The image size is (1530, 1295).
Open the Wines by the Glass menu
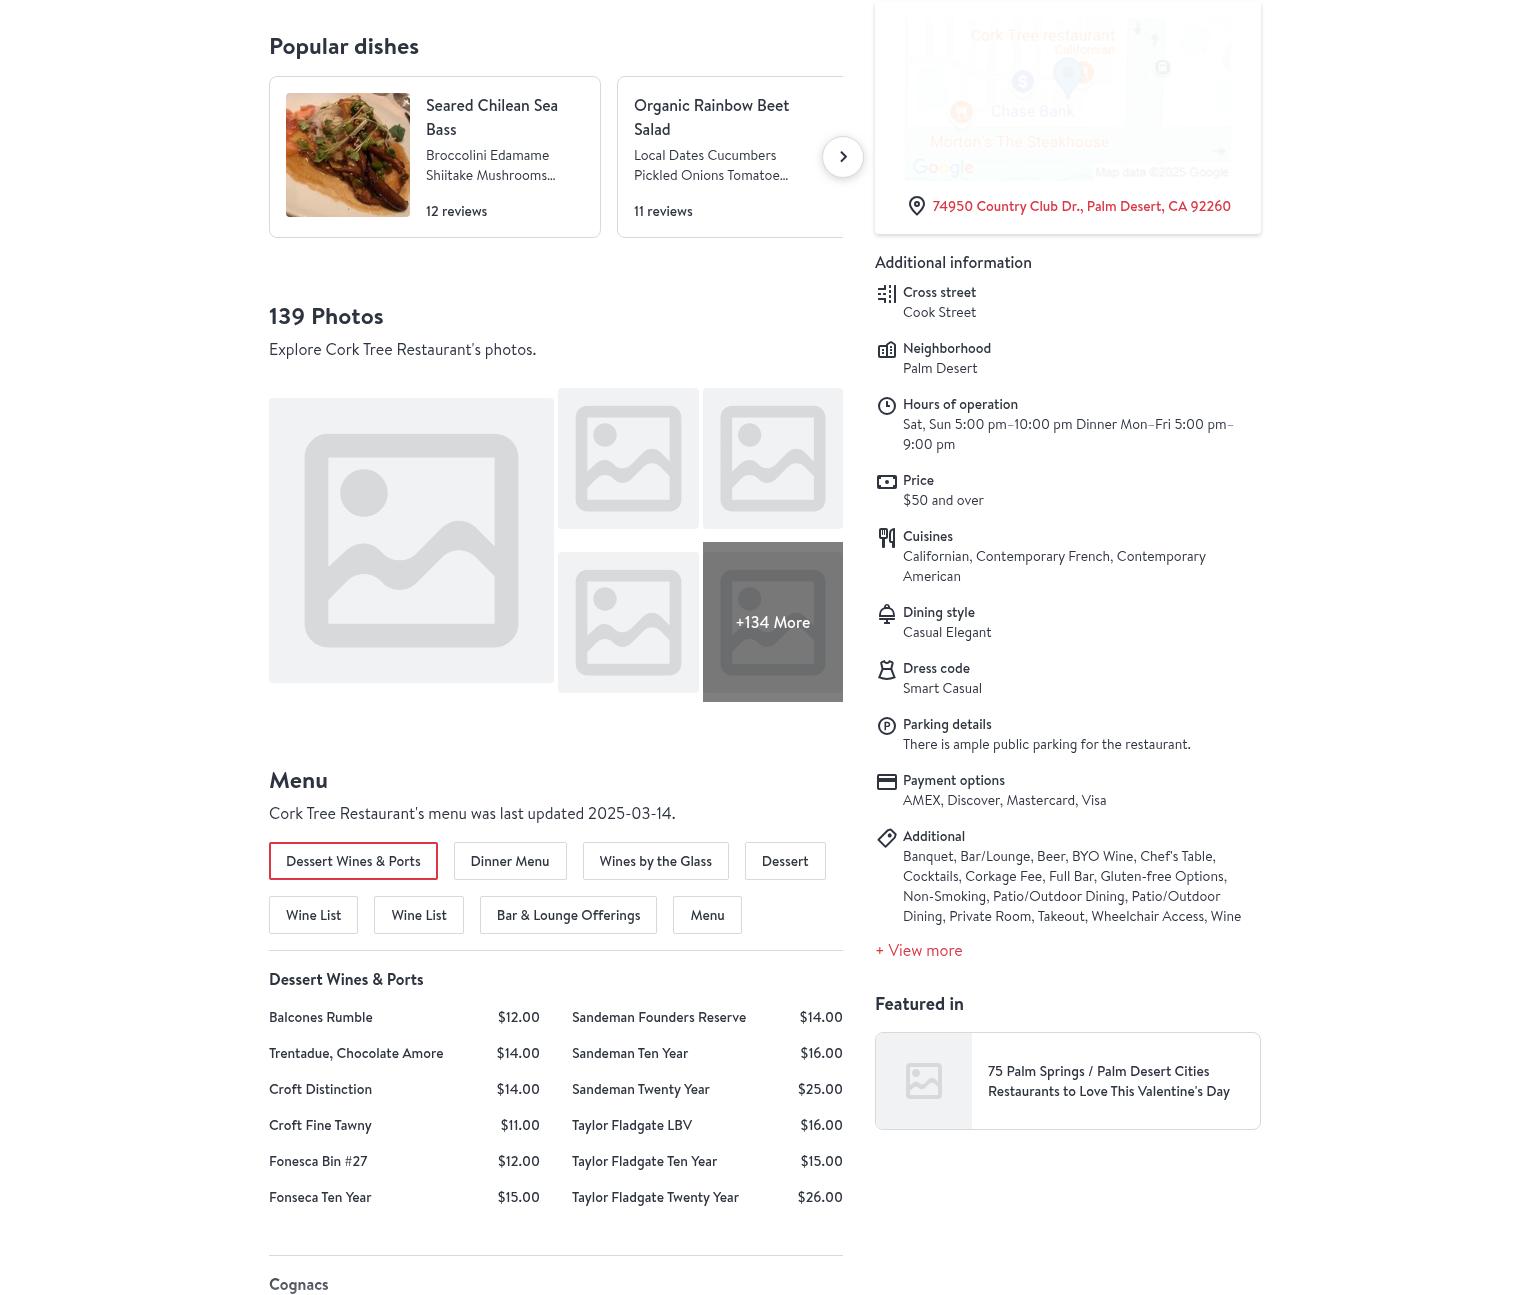click(x=655, y=861)
